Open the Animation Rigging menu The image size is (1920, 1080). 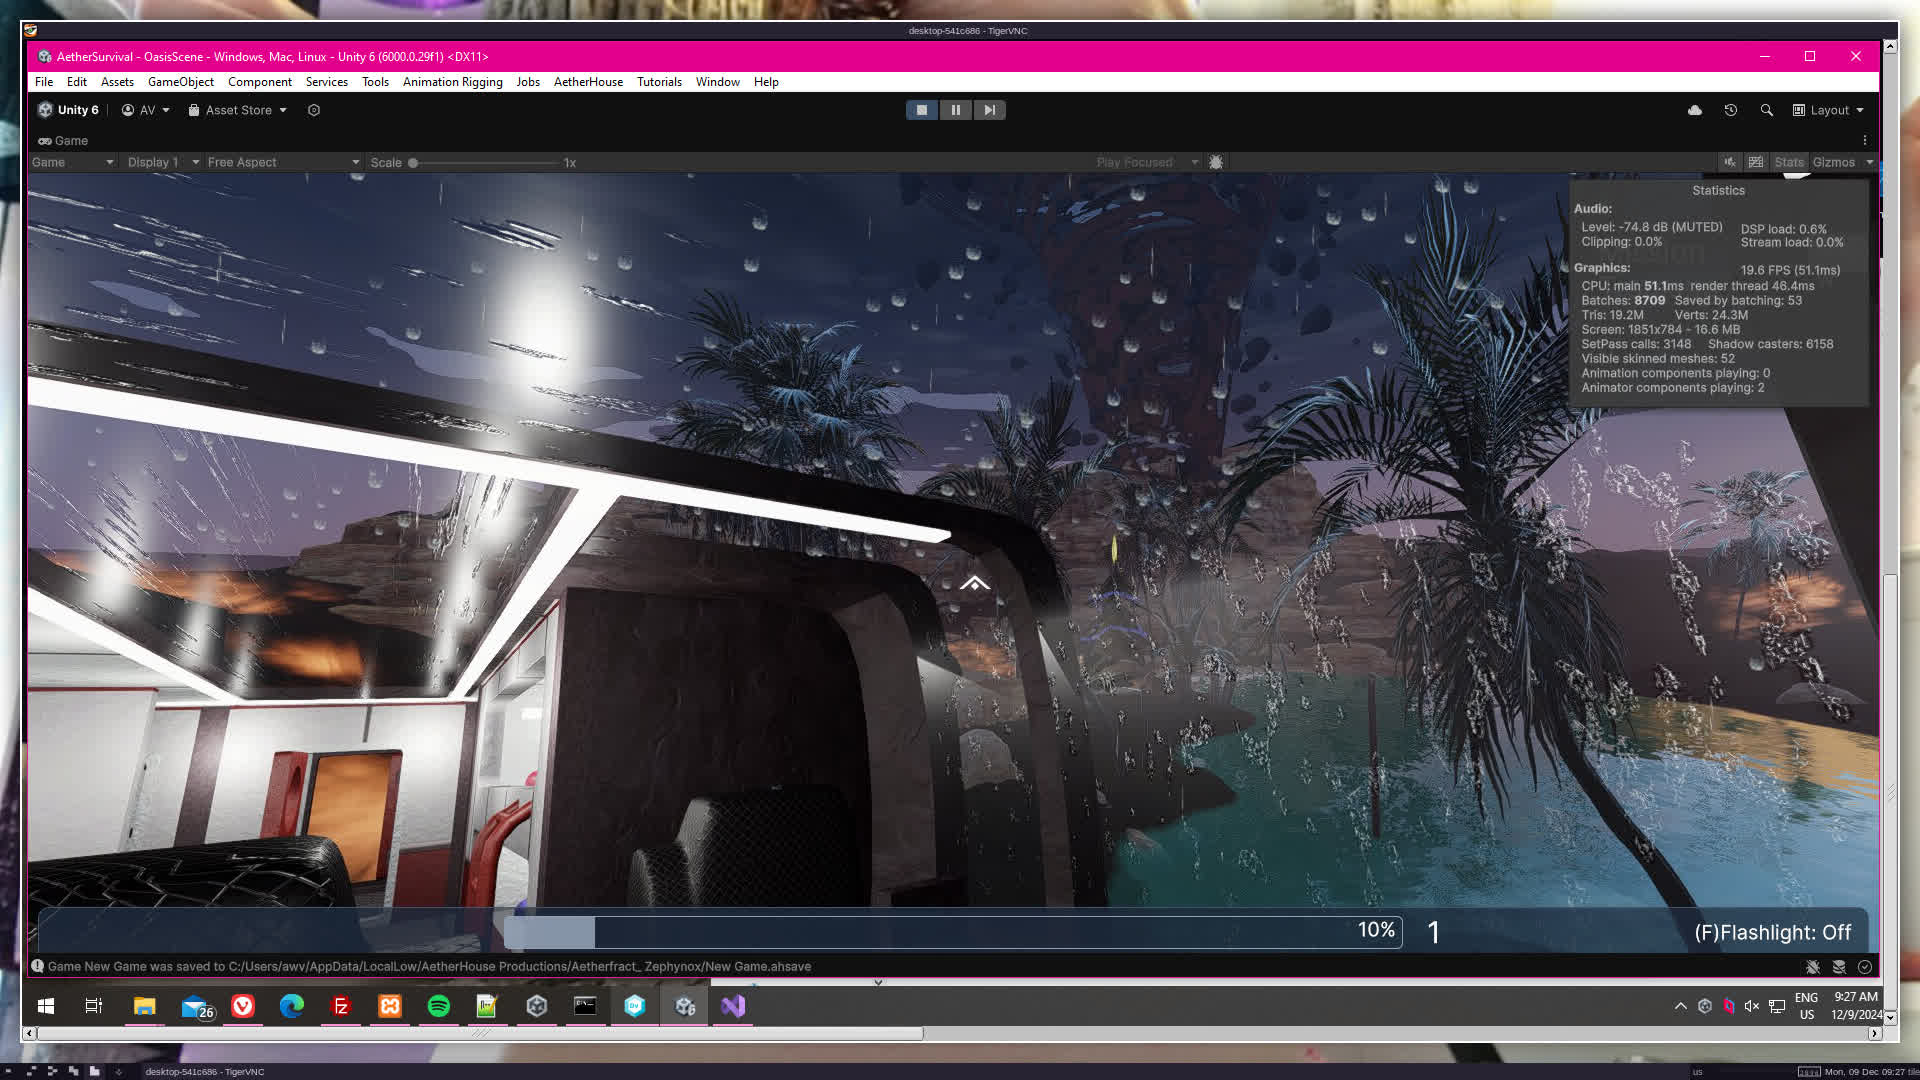[x=452, y=82]
